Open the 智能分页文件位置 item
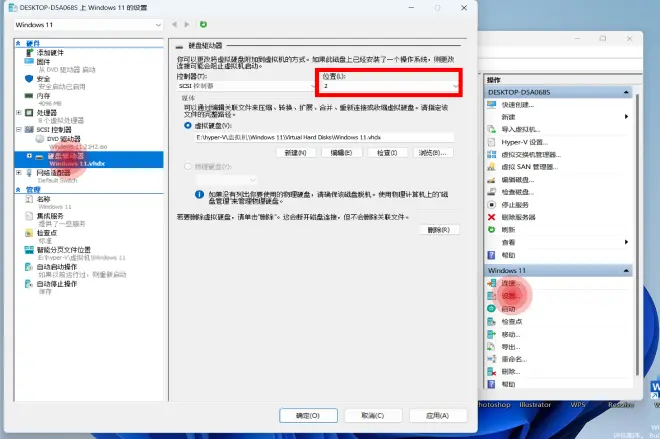This screenshot has height=439, width=660. point(63,250)
